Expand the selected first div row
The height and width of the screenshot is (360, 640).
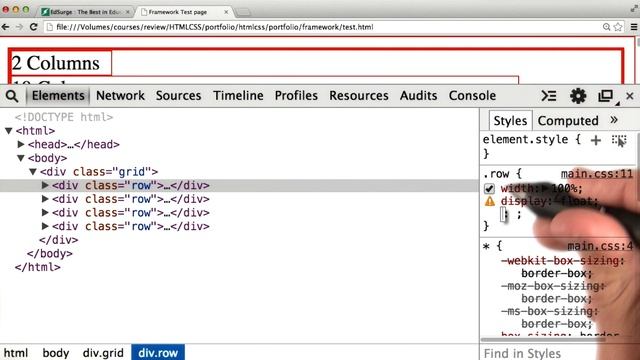pos(45,185)
